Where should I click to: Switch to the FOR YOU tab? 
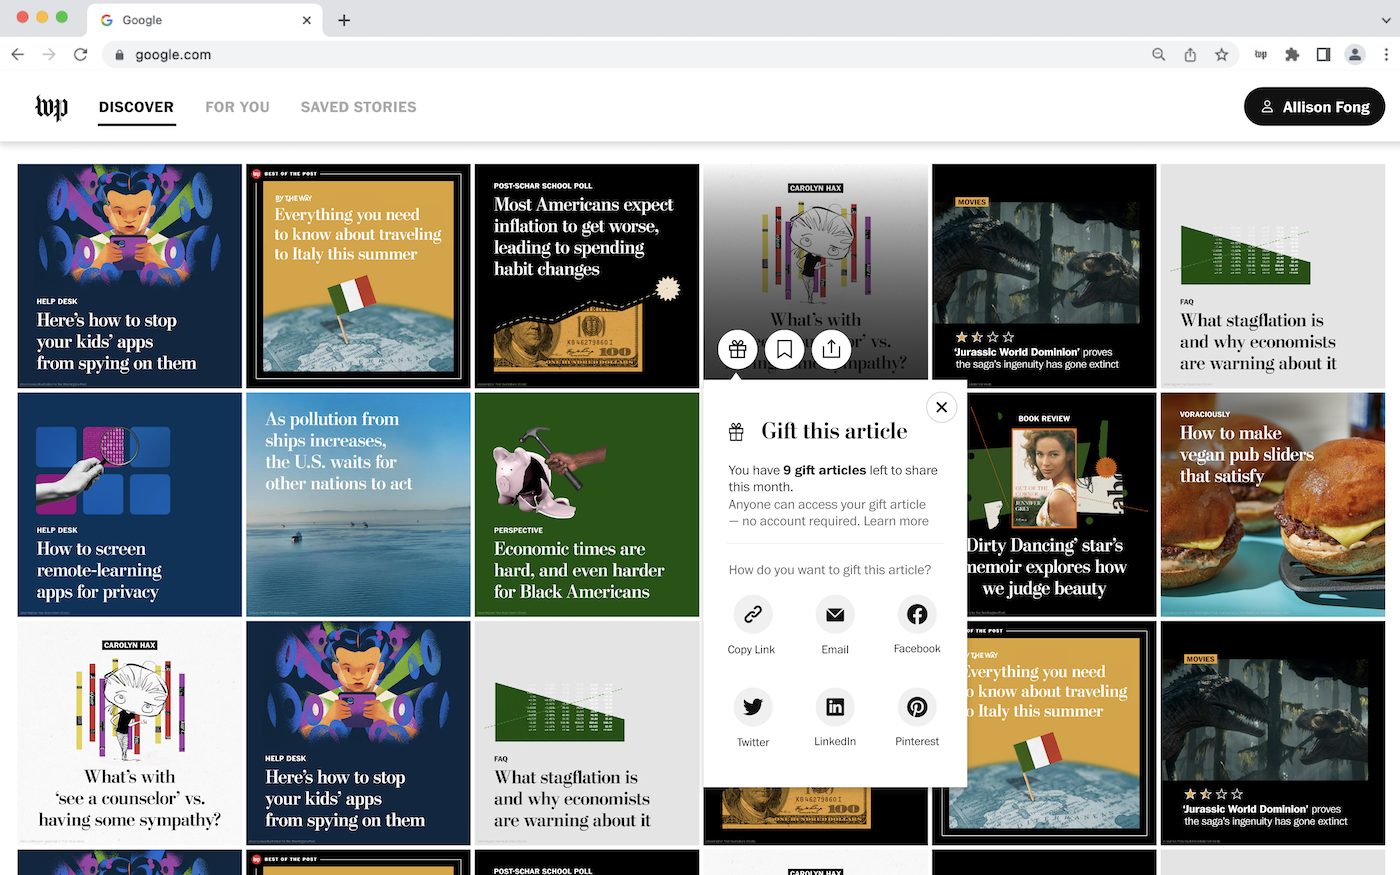[x=237, y=107]
